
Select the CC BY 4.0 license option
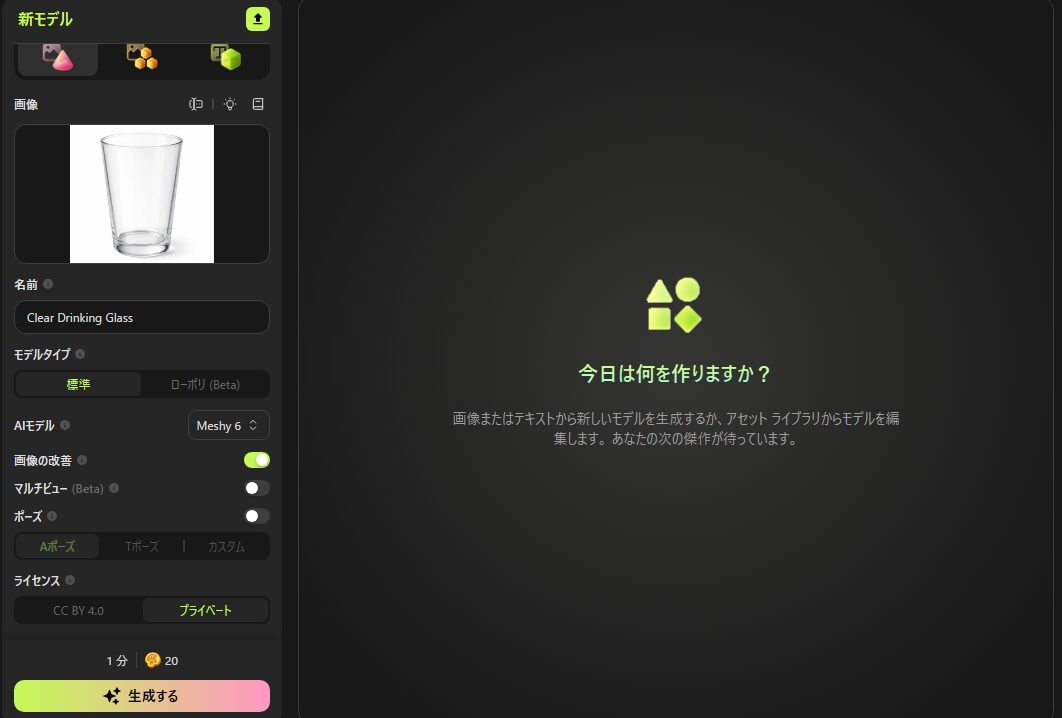click(77, 610)
